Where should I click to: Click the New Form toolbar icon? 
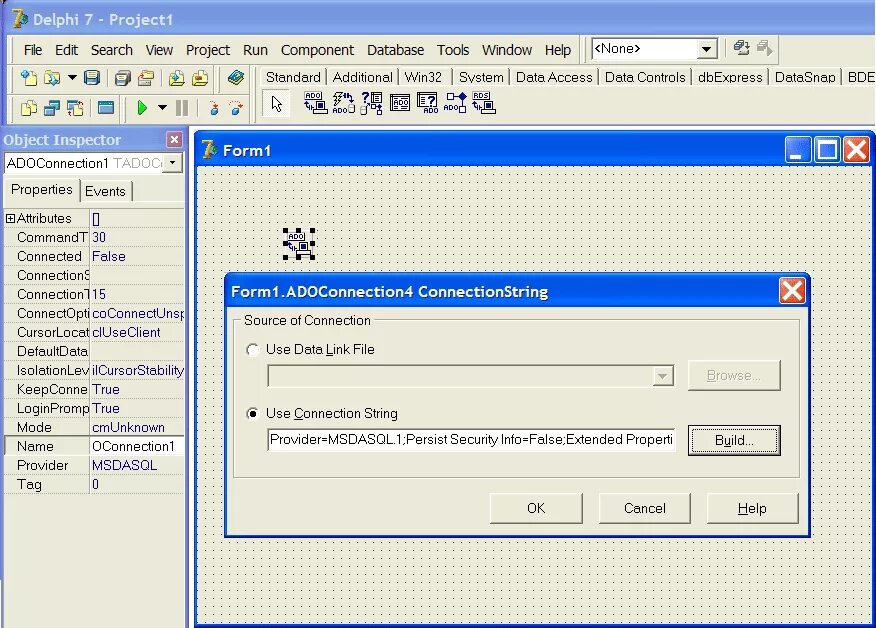106,107
